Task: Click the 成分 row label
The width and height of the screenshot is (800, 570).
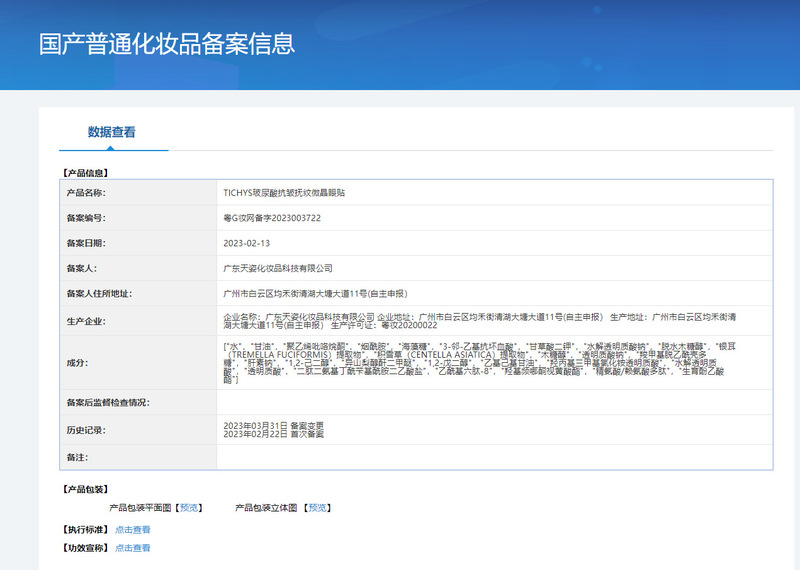Action: coord(77,363)
